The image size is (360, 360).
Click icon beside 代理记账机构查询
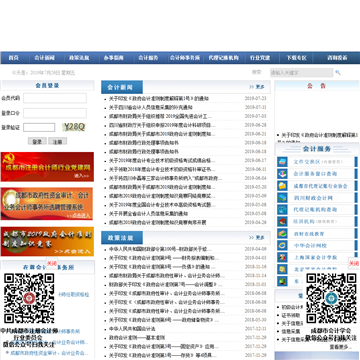click(282, 210)
